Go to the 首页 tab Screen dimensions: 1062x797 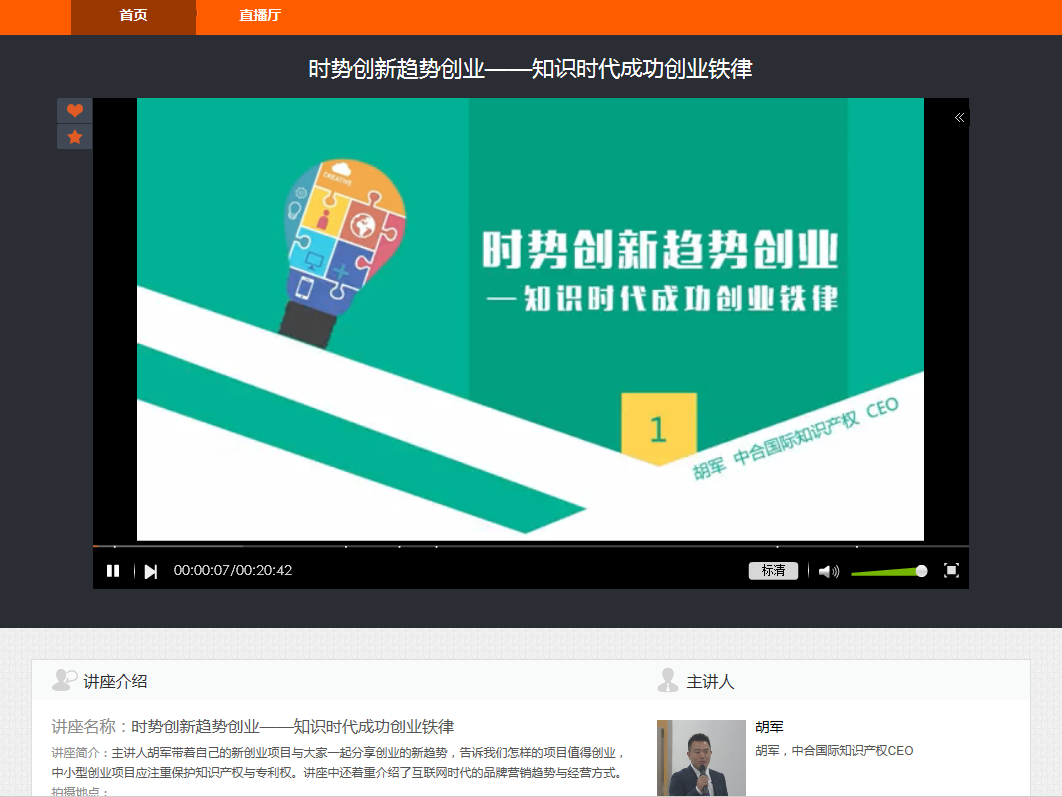tap(133, 15)
